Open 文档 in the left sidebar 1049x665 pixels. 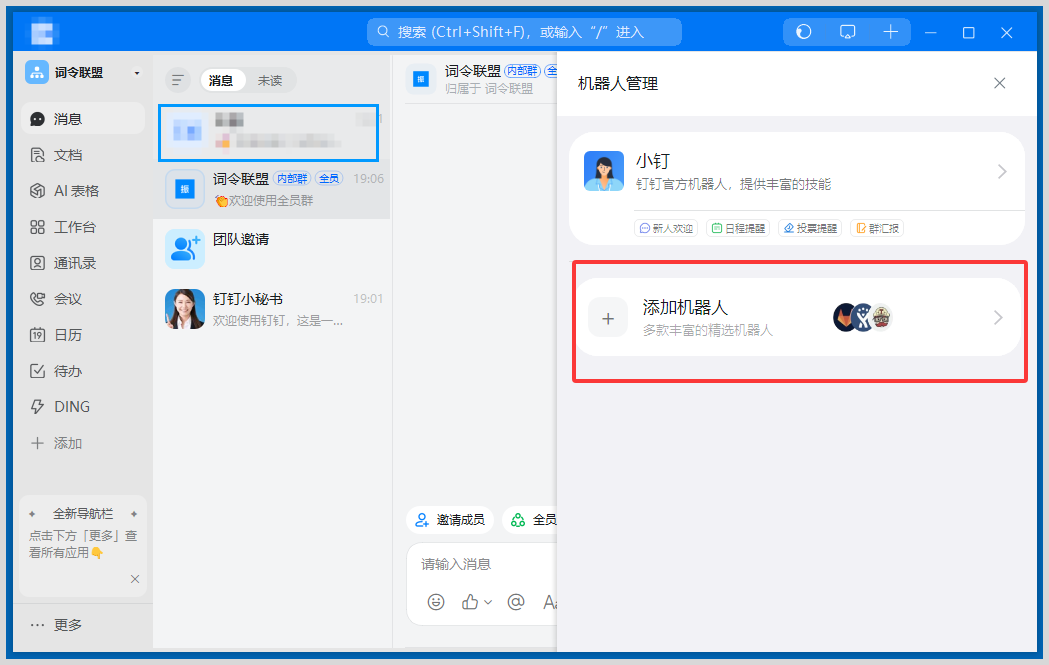click(x=67, y=155)
